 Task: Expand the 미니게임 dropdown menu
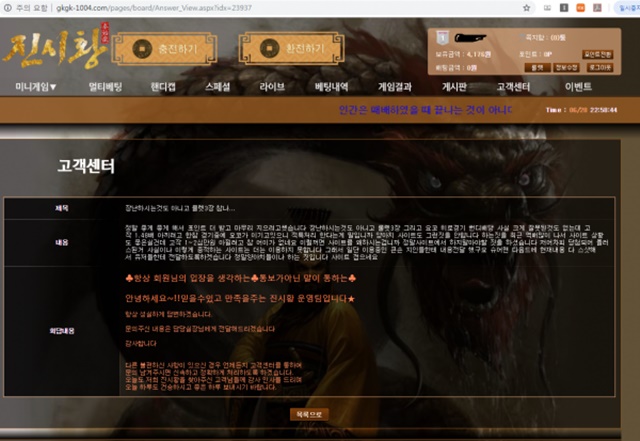pos(36,87)
